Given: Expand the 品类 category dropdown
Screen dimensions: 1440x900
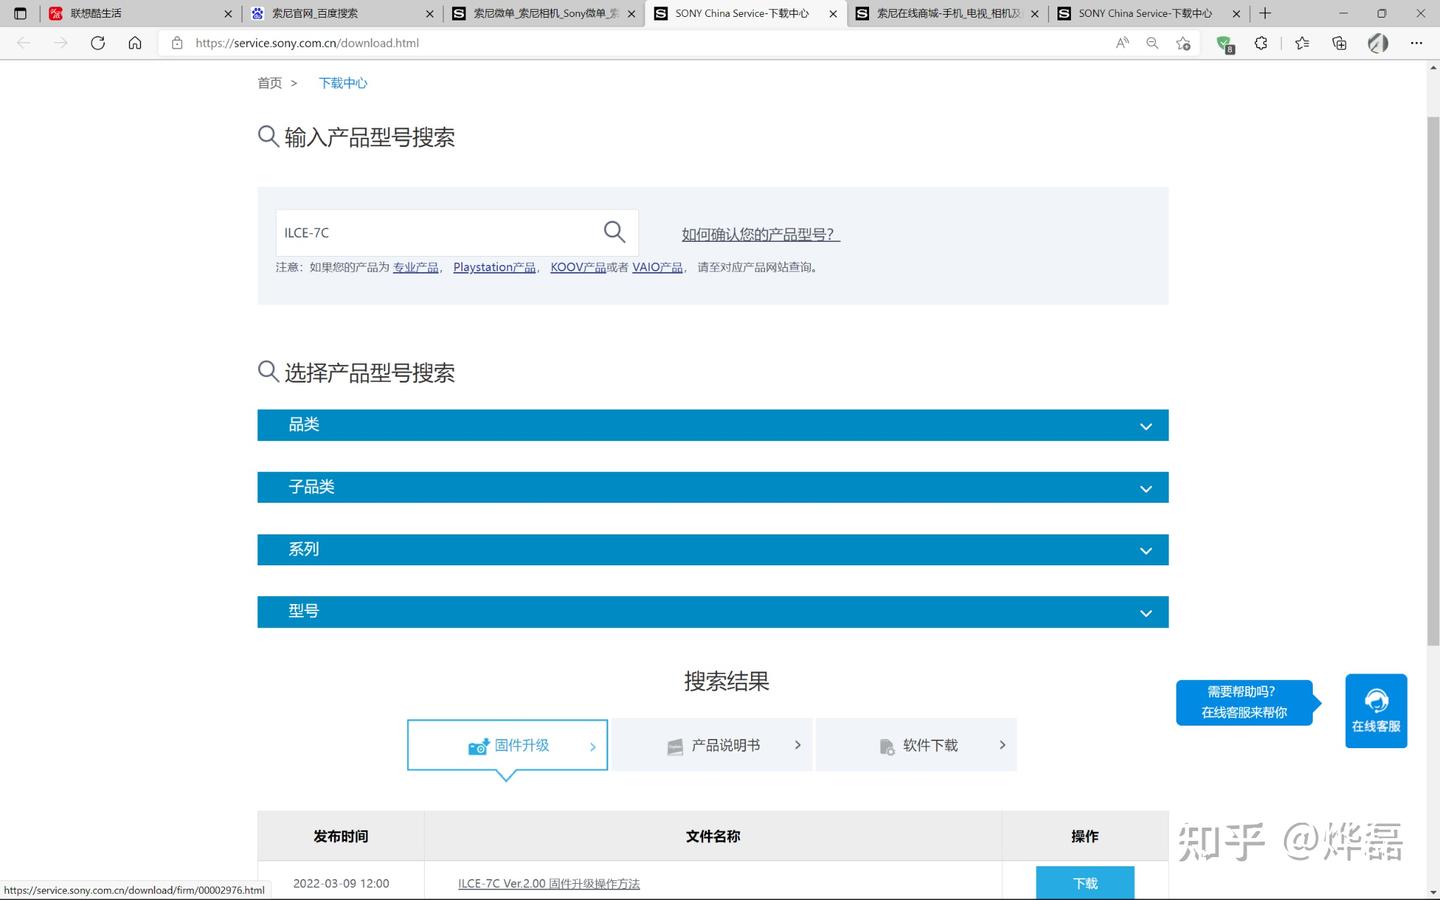Looking at the screenshot, I should [1145, 425].
